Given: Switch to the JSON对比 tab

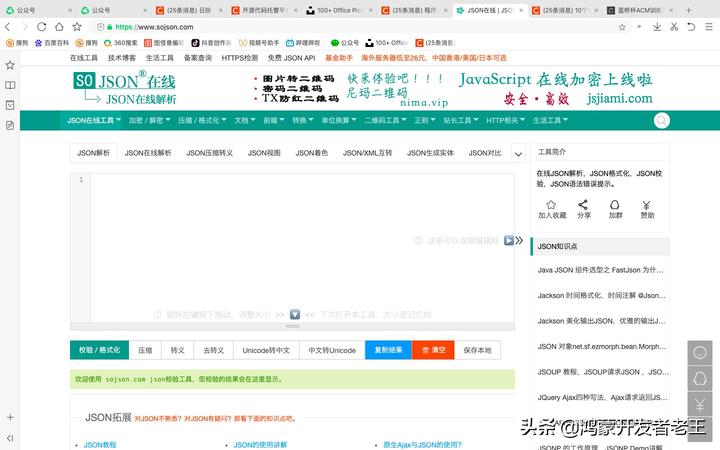Looking at the screenshot, I should coord(485,153).
